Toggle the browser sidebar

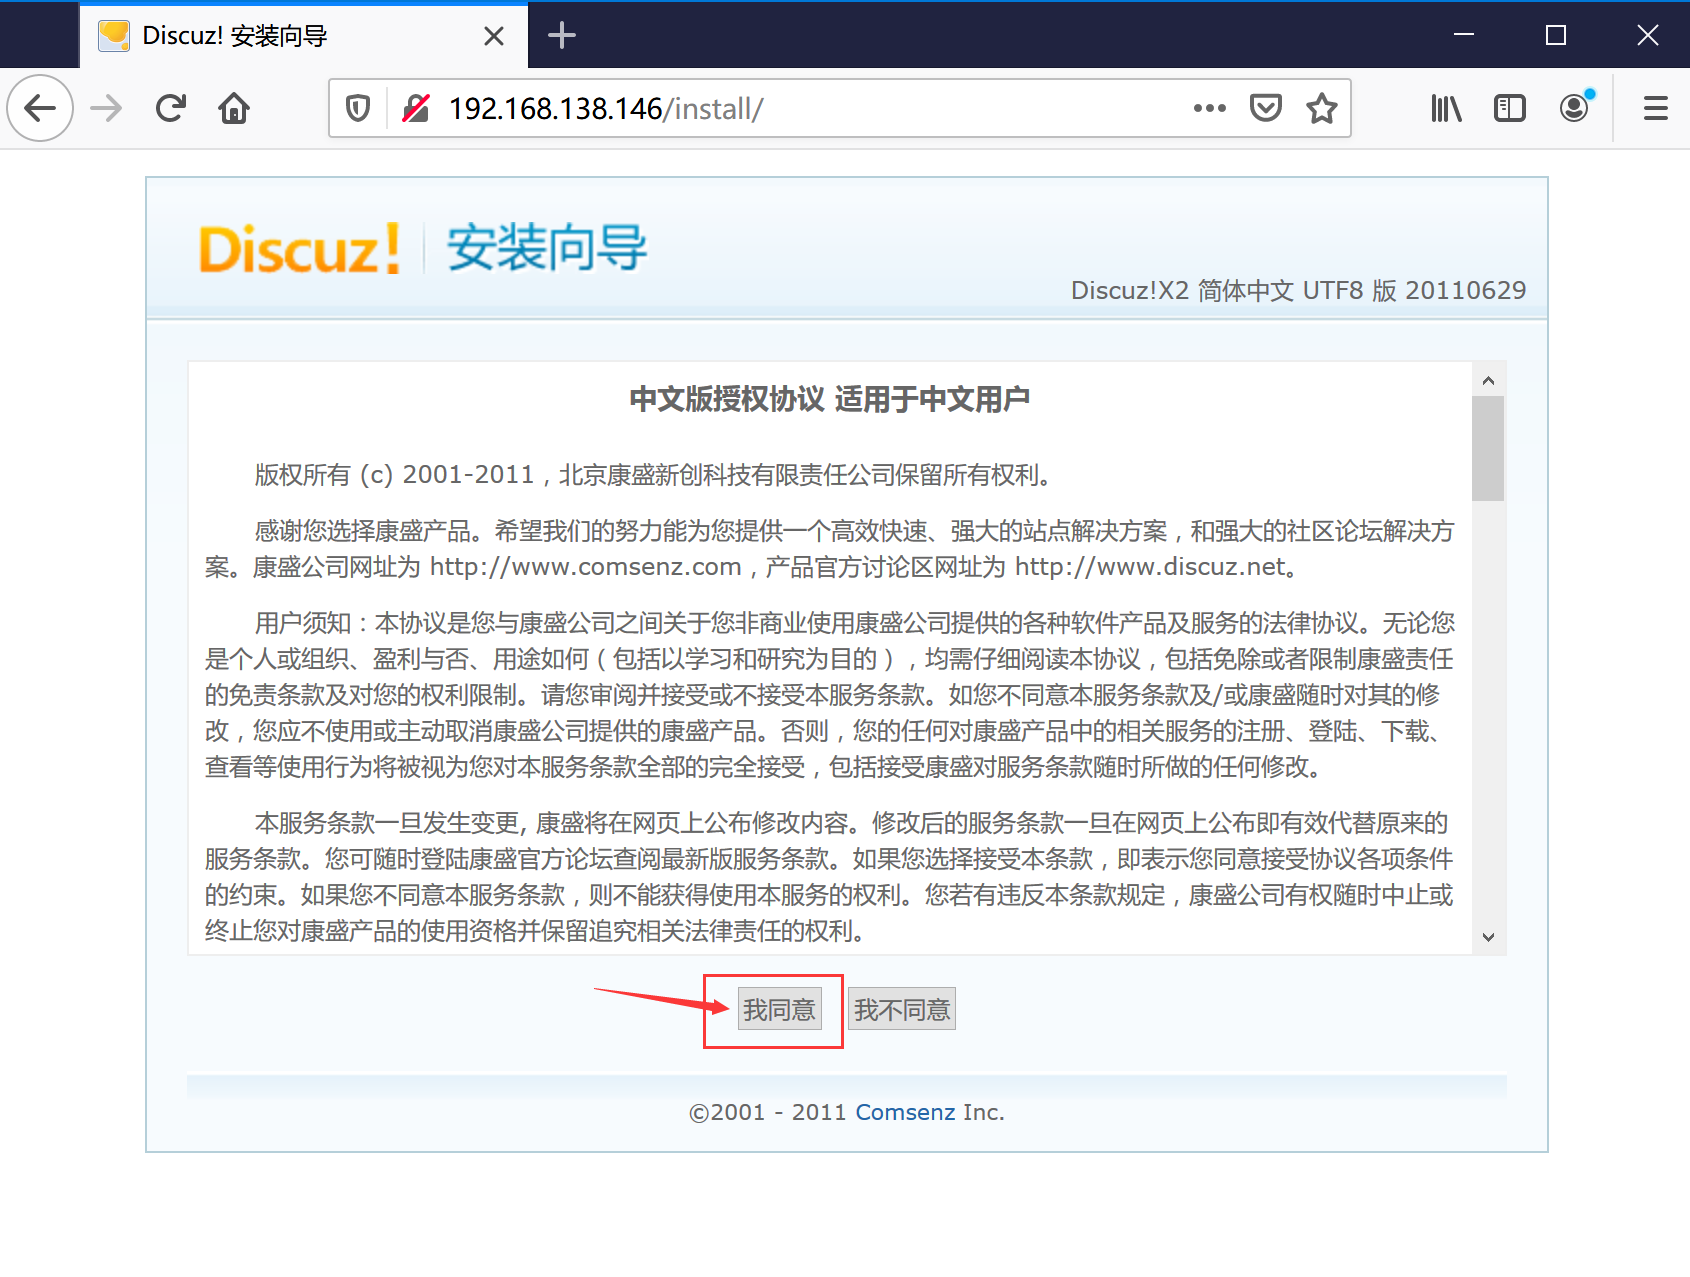tap(1510, 108)
